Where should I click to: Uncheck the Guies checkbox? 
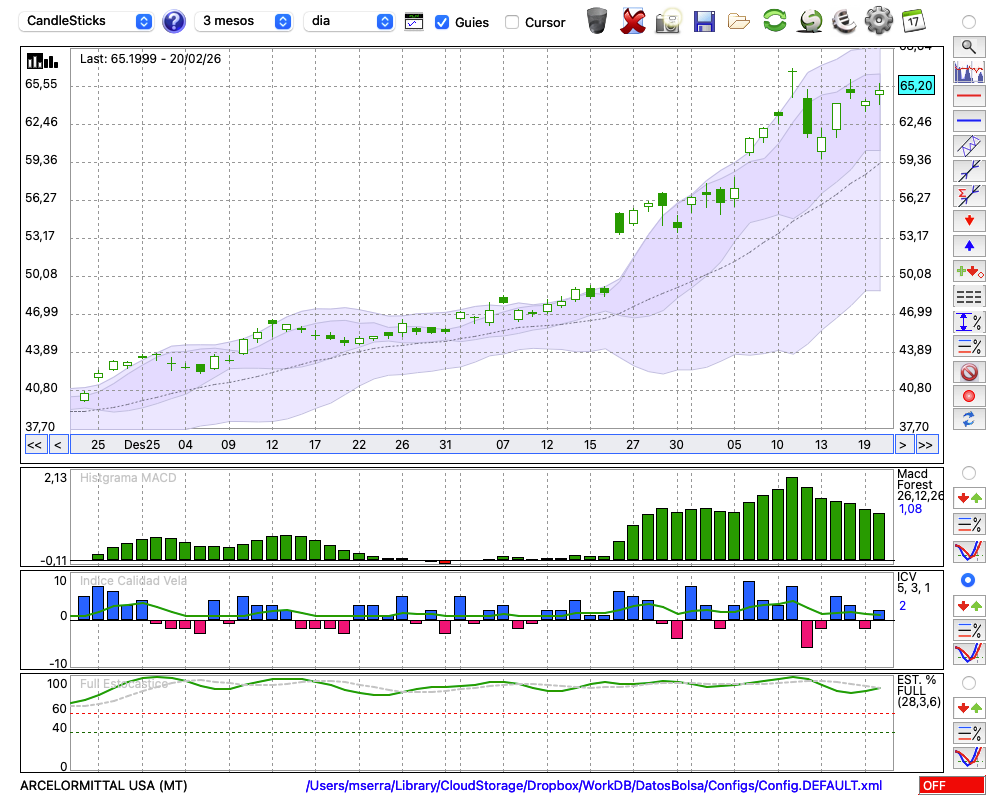442,22
